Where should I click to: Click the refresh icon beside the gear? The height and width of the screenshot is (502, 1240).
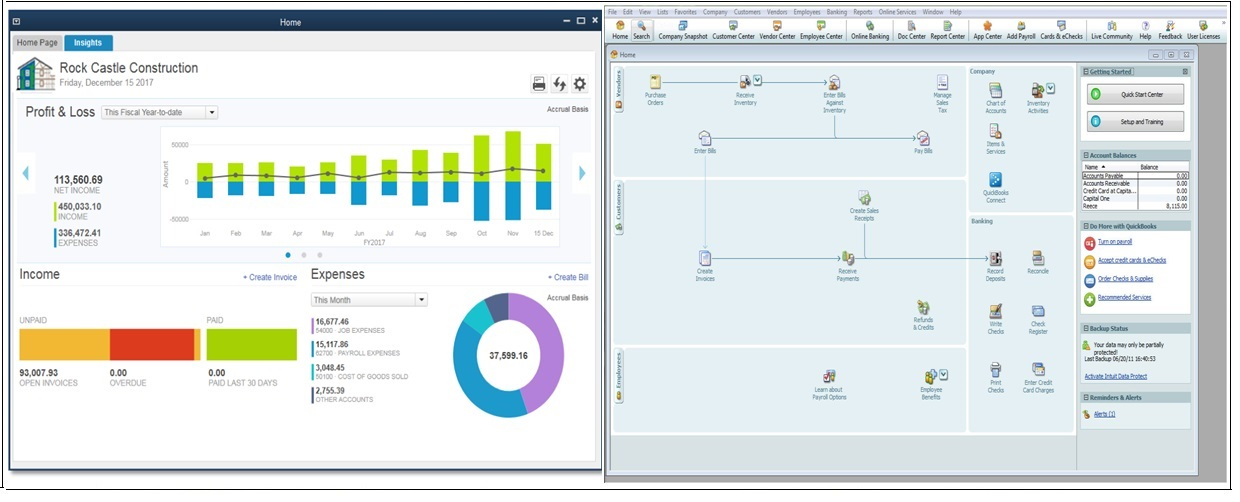click(559, 84)
